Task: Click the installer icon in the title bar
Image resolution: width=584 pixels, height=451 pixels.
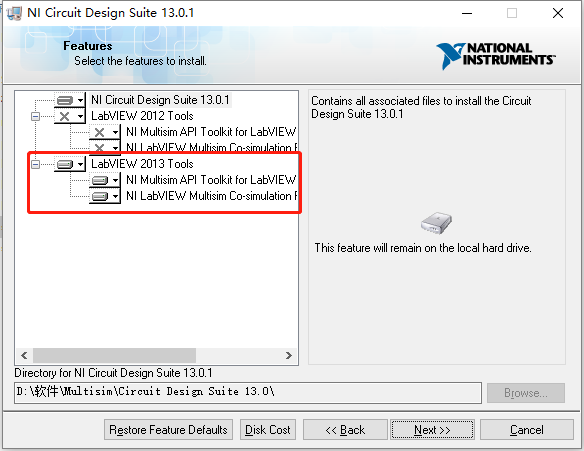Action: (x=14, y=13)
